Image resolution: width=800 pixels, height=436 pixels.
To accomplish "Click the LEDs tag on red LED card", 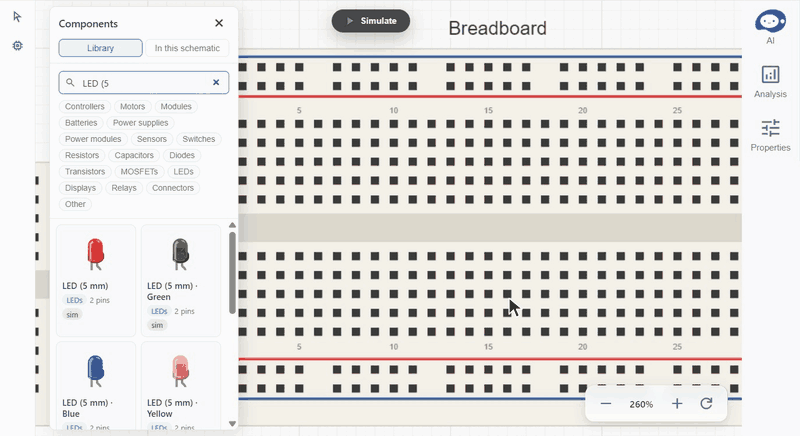I will (74, 300).
